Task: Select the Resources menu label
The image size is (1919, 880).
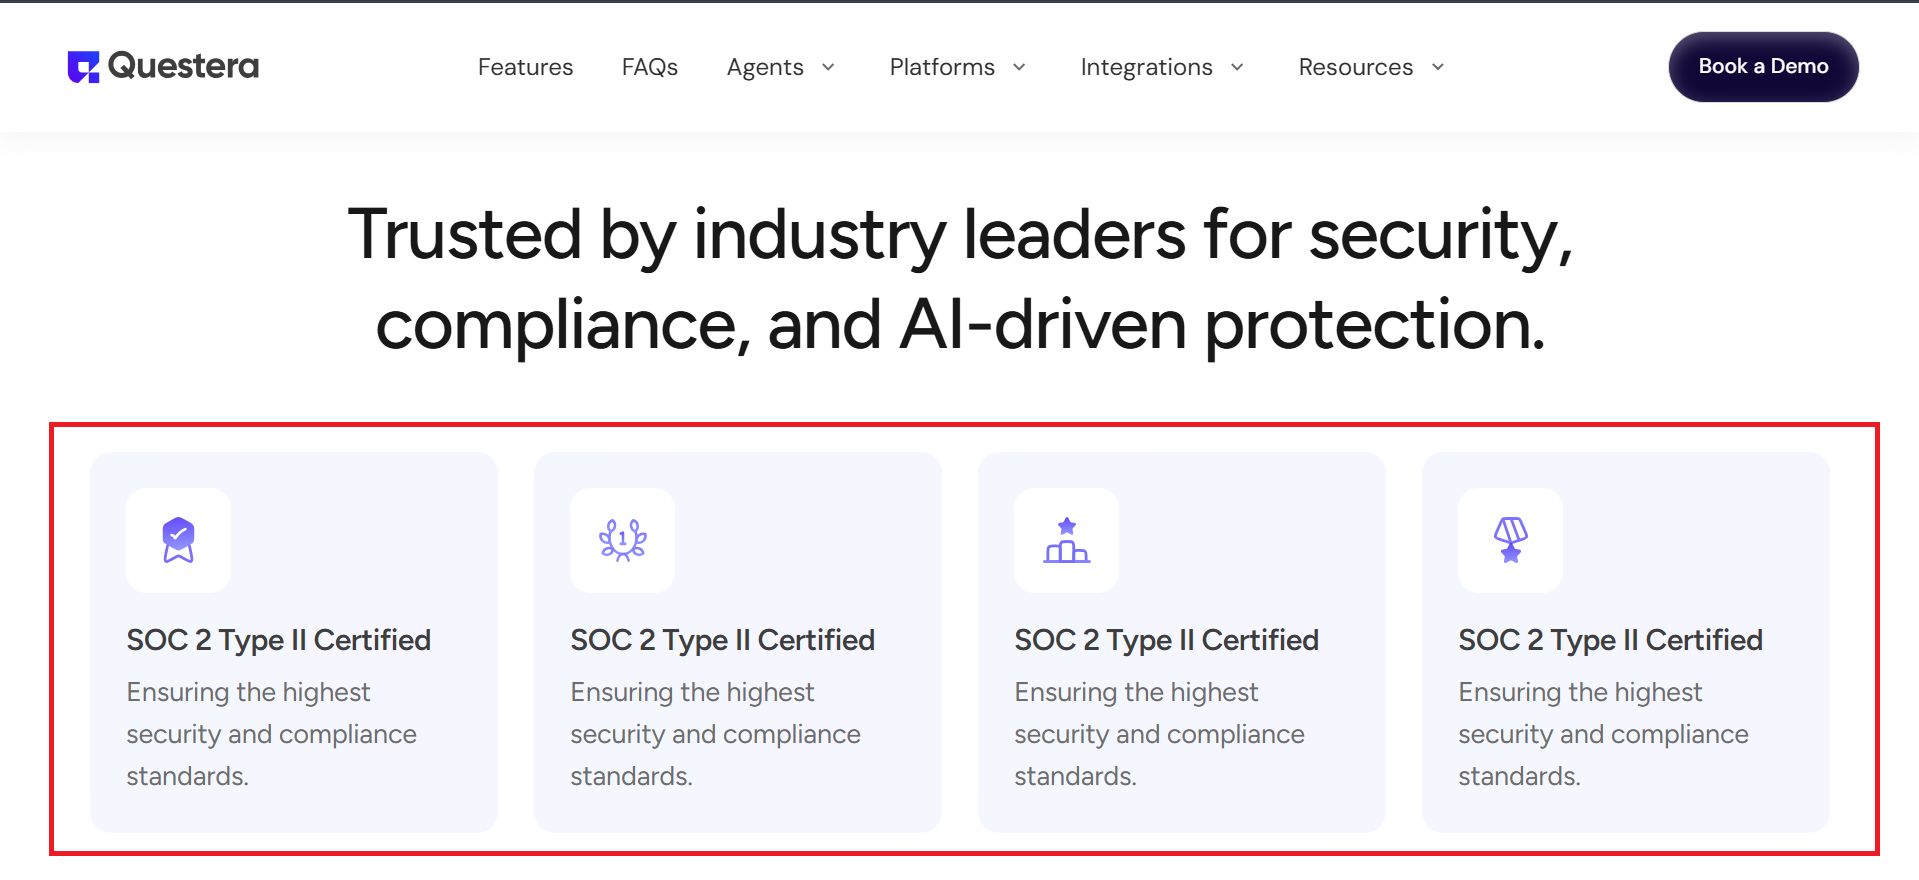Action: click(1355, 67)
